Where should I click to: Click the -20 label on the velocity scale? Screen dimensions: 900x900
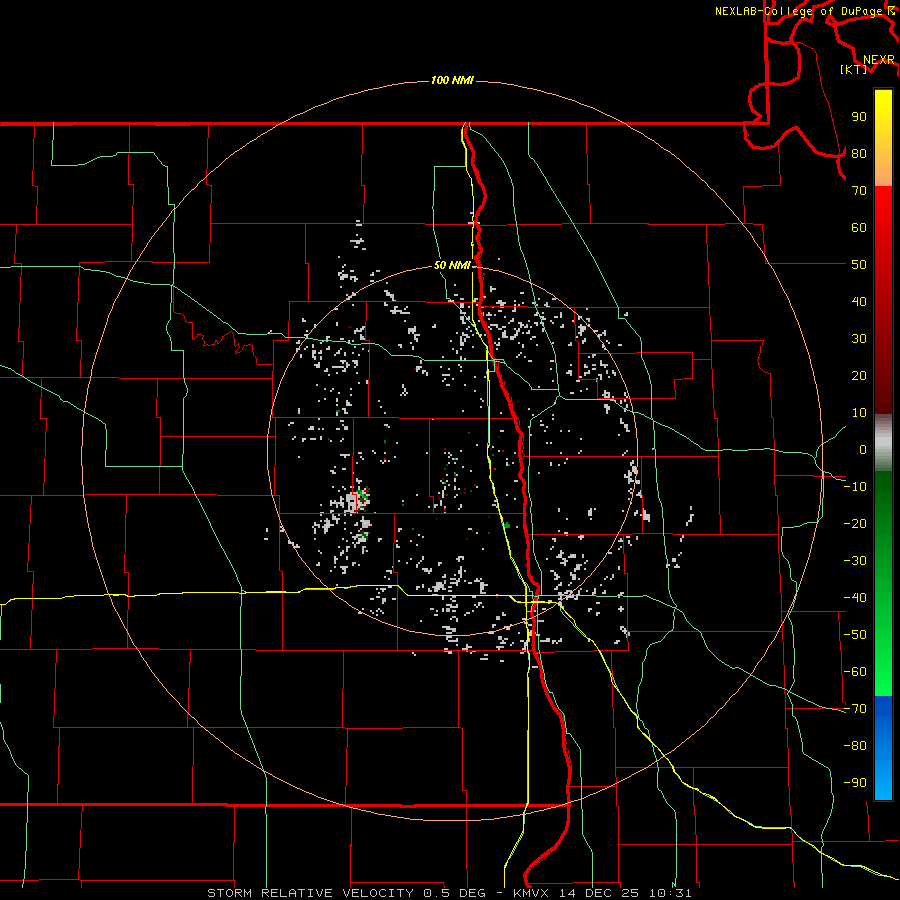[x=855, y=523]
